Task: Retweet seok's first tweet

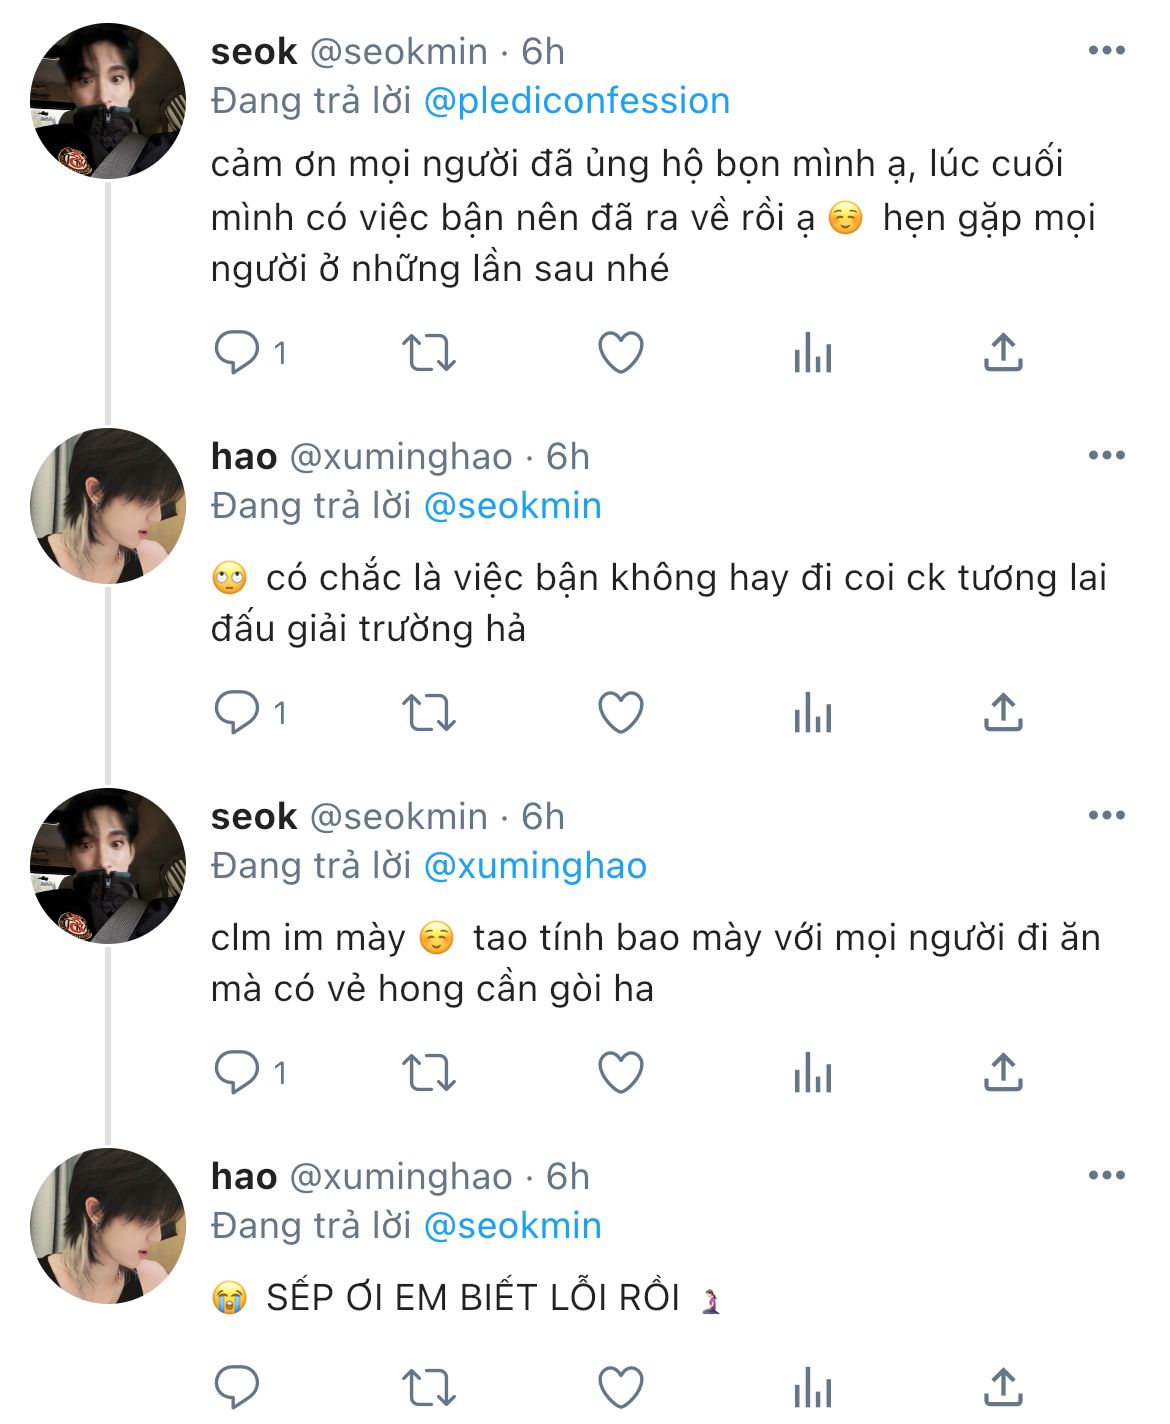Action: pyautogui.click(x=428, y=353)
